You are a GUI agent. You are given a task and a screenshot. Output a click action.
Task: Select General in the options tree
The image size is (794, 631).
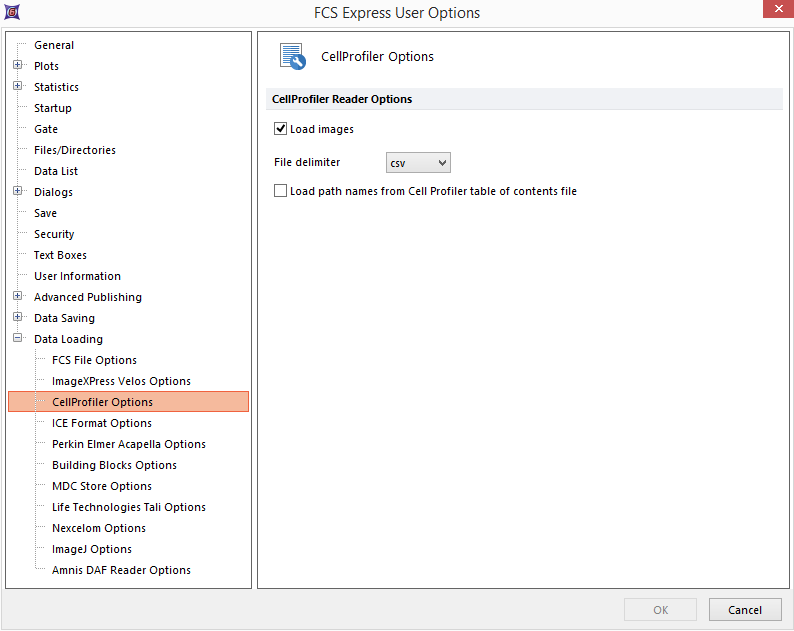pos(54,45)
